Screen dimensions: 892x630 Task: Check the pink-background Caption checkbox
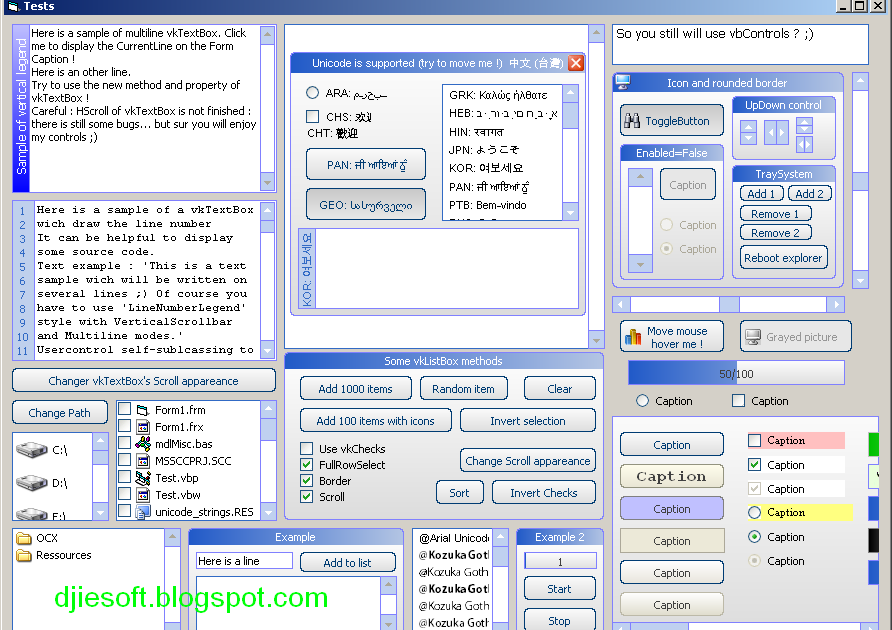click(754, 440)
